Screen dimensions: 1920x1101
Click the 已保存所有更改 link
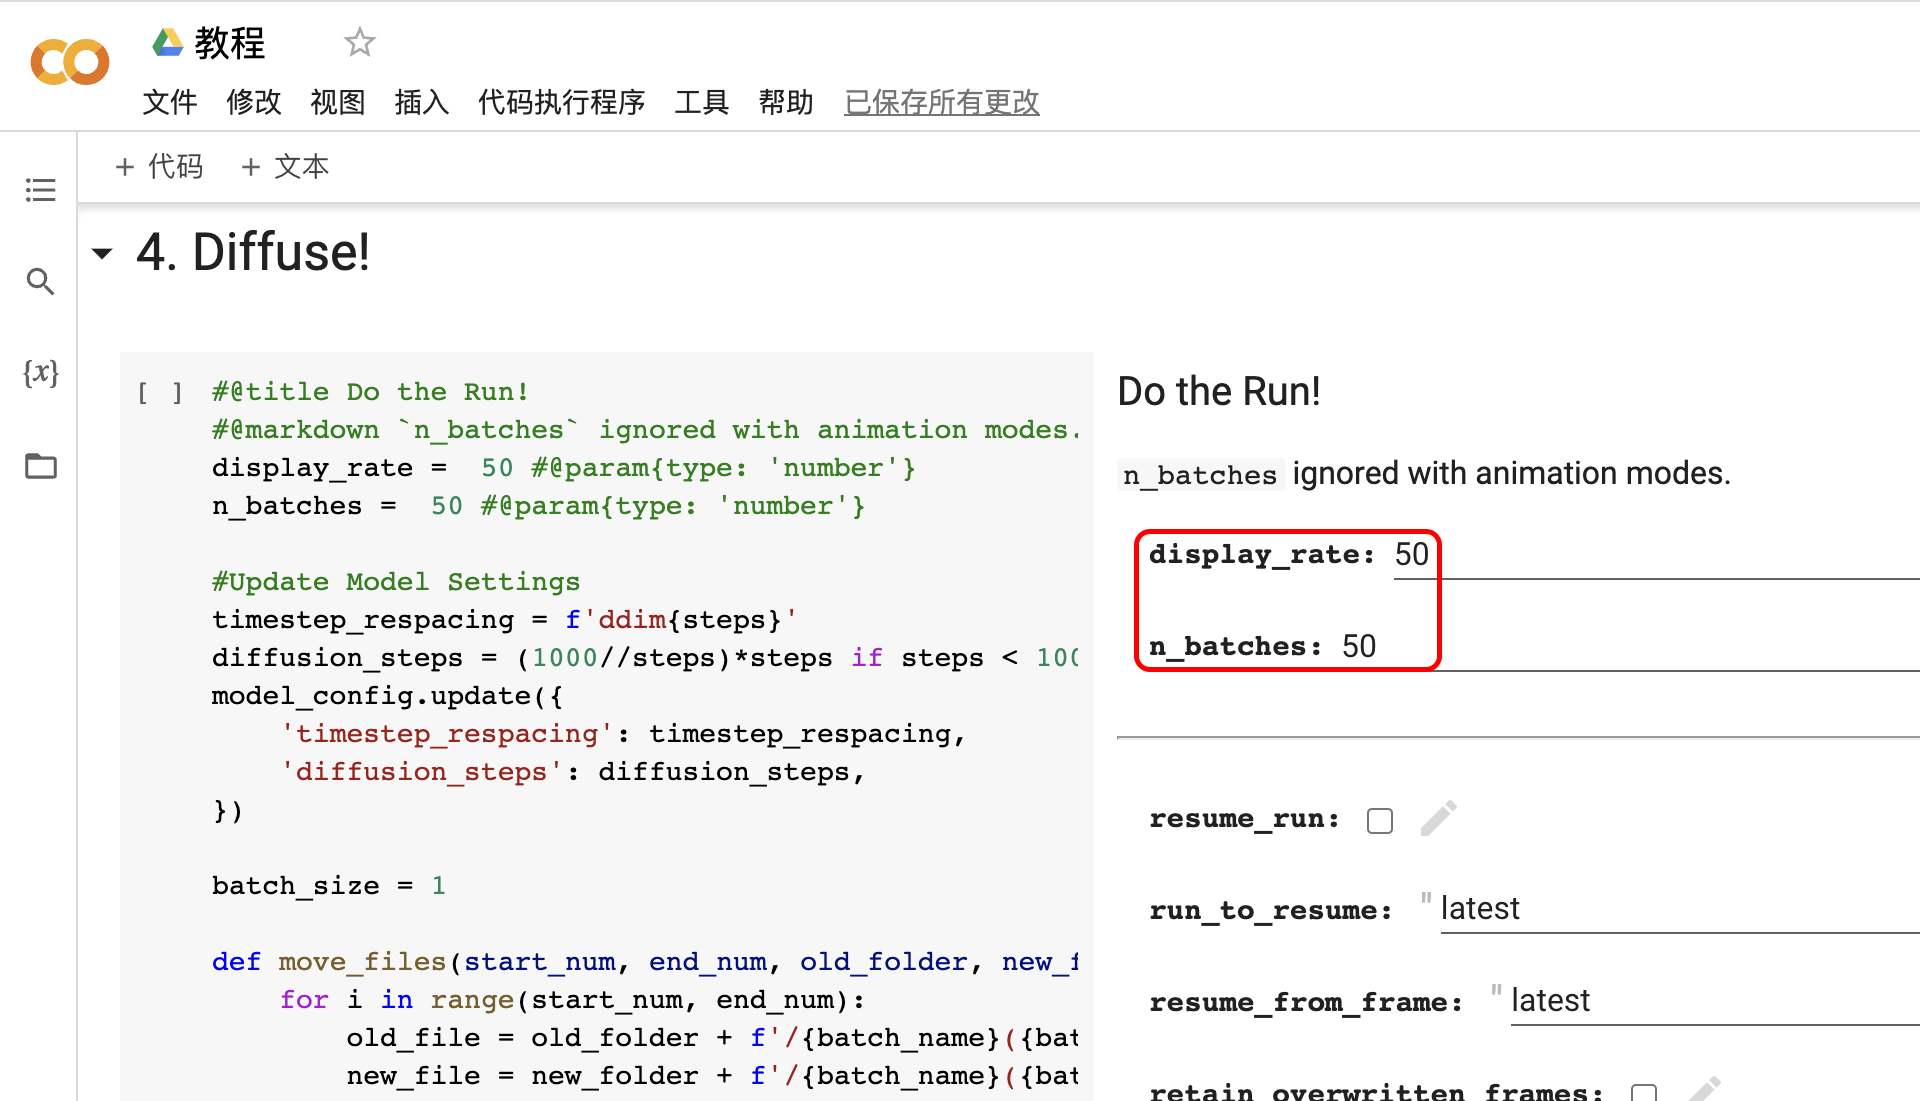pos(941,102)
